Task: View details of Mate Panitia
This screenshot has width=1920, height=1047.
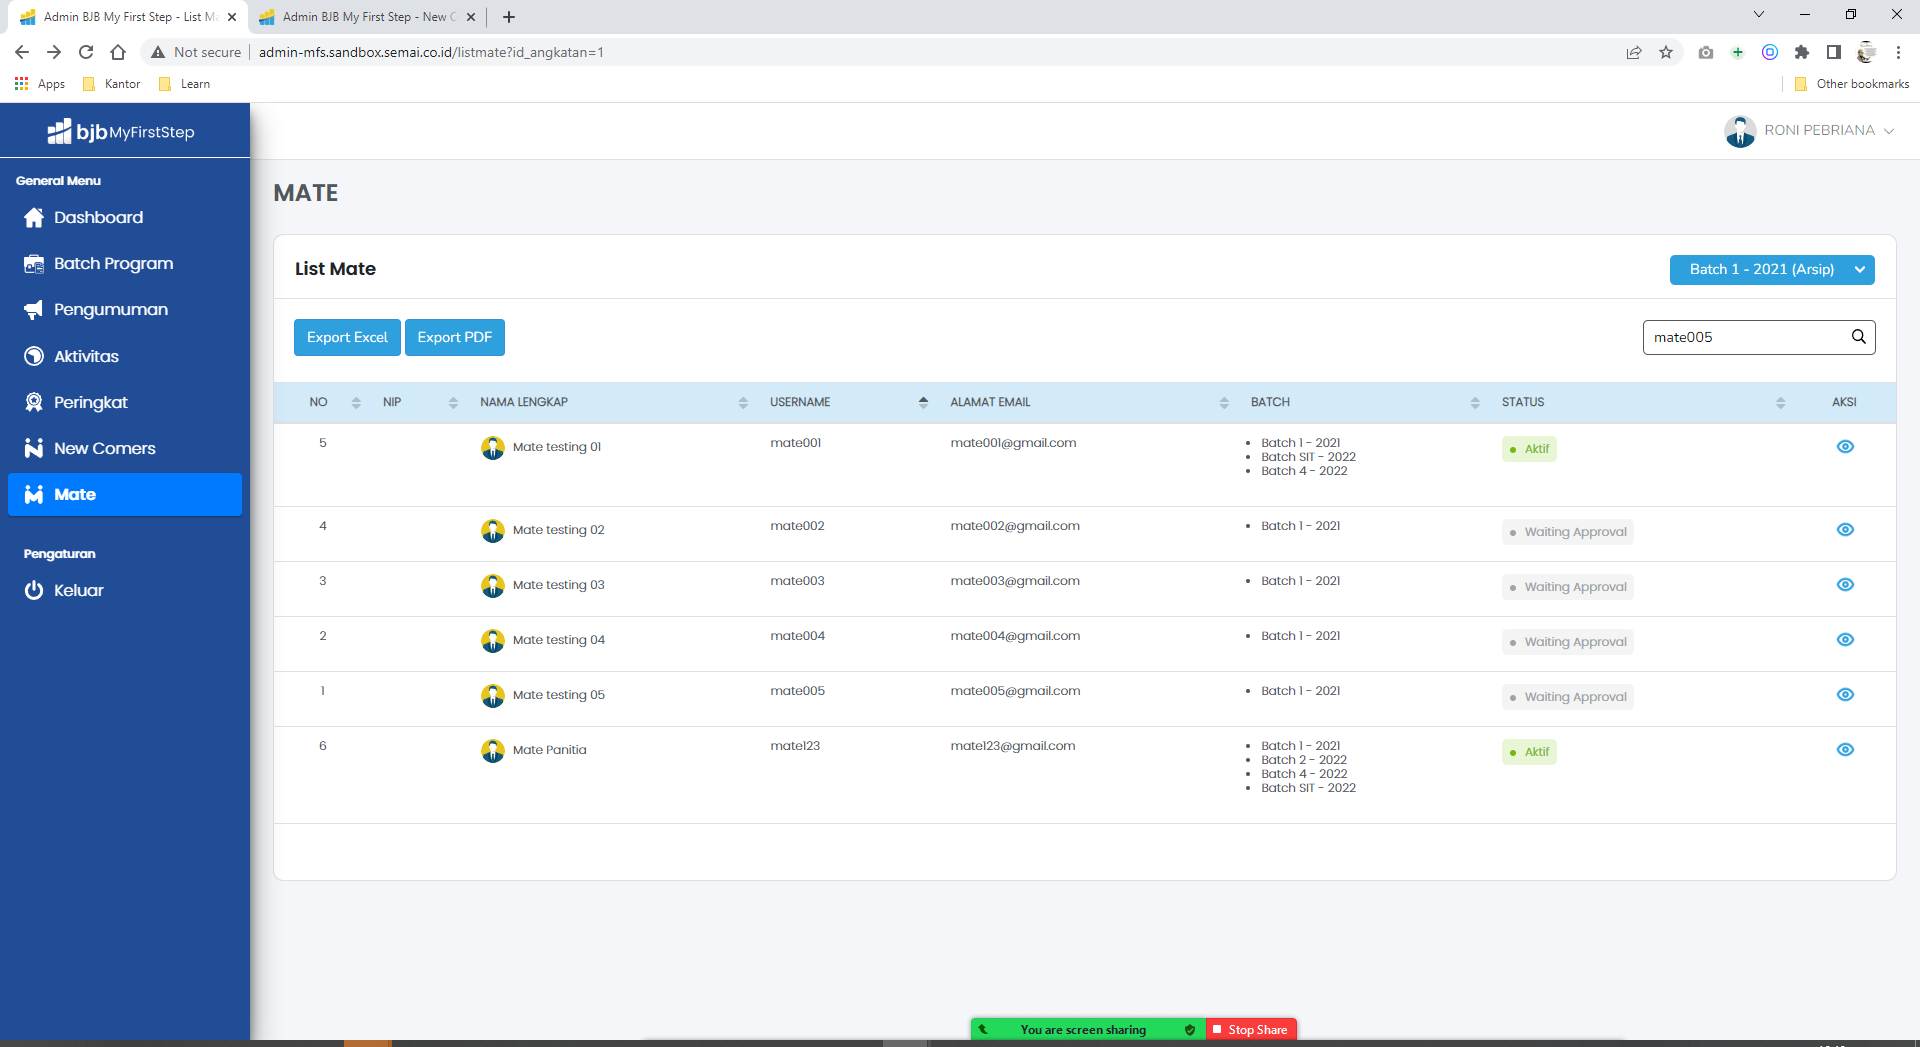Action: click(1845, 750)
